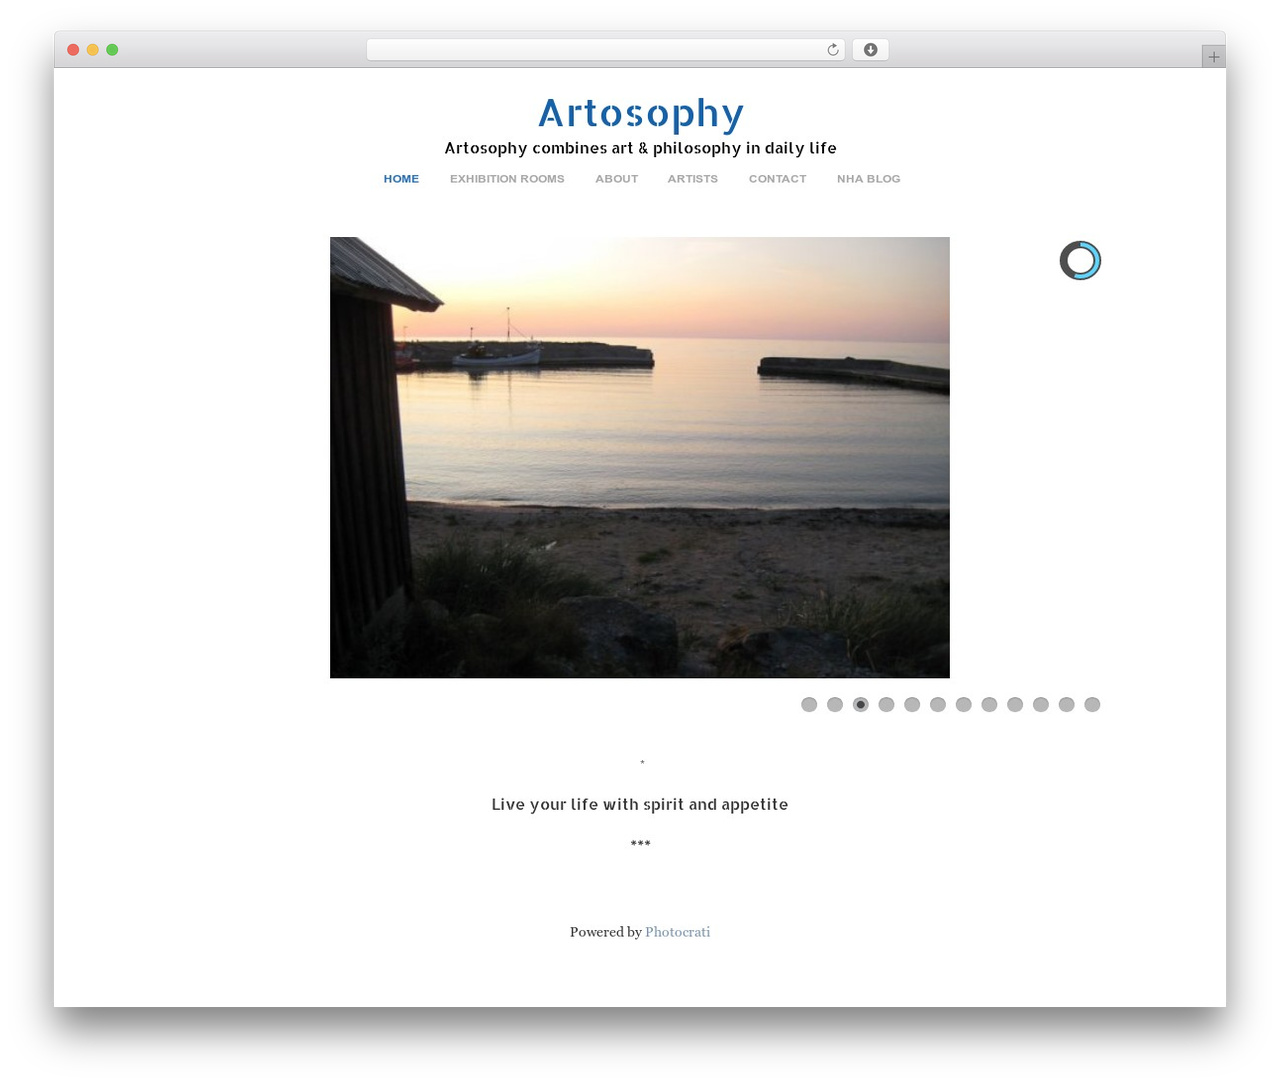Open the Home menu item
1280x1084 pixels.
pos(401,179)
